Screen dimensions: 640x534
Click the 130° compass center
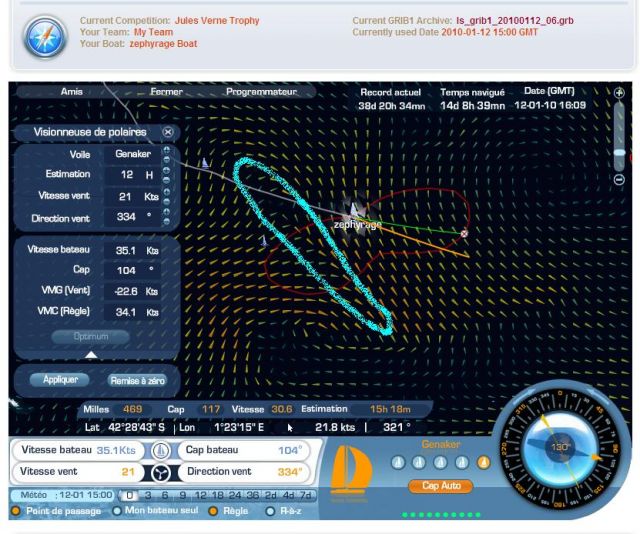(560, 447)
